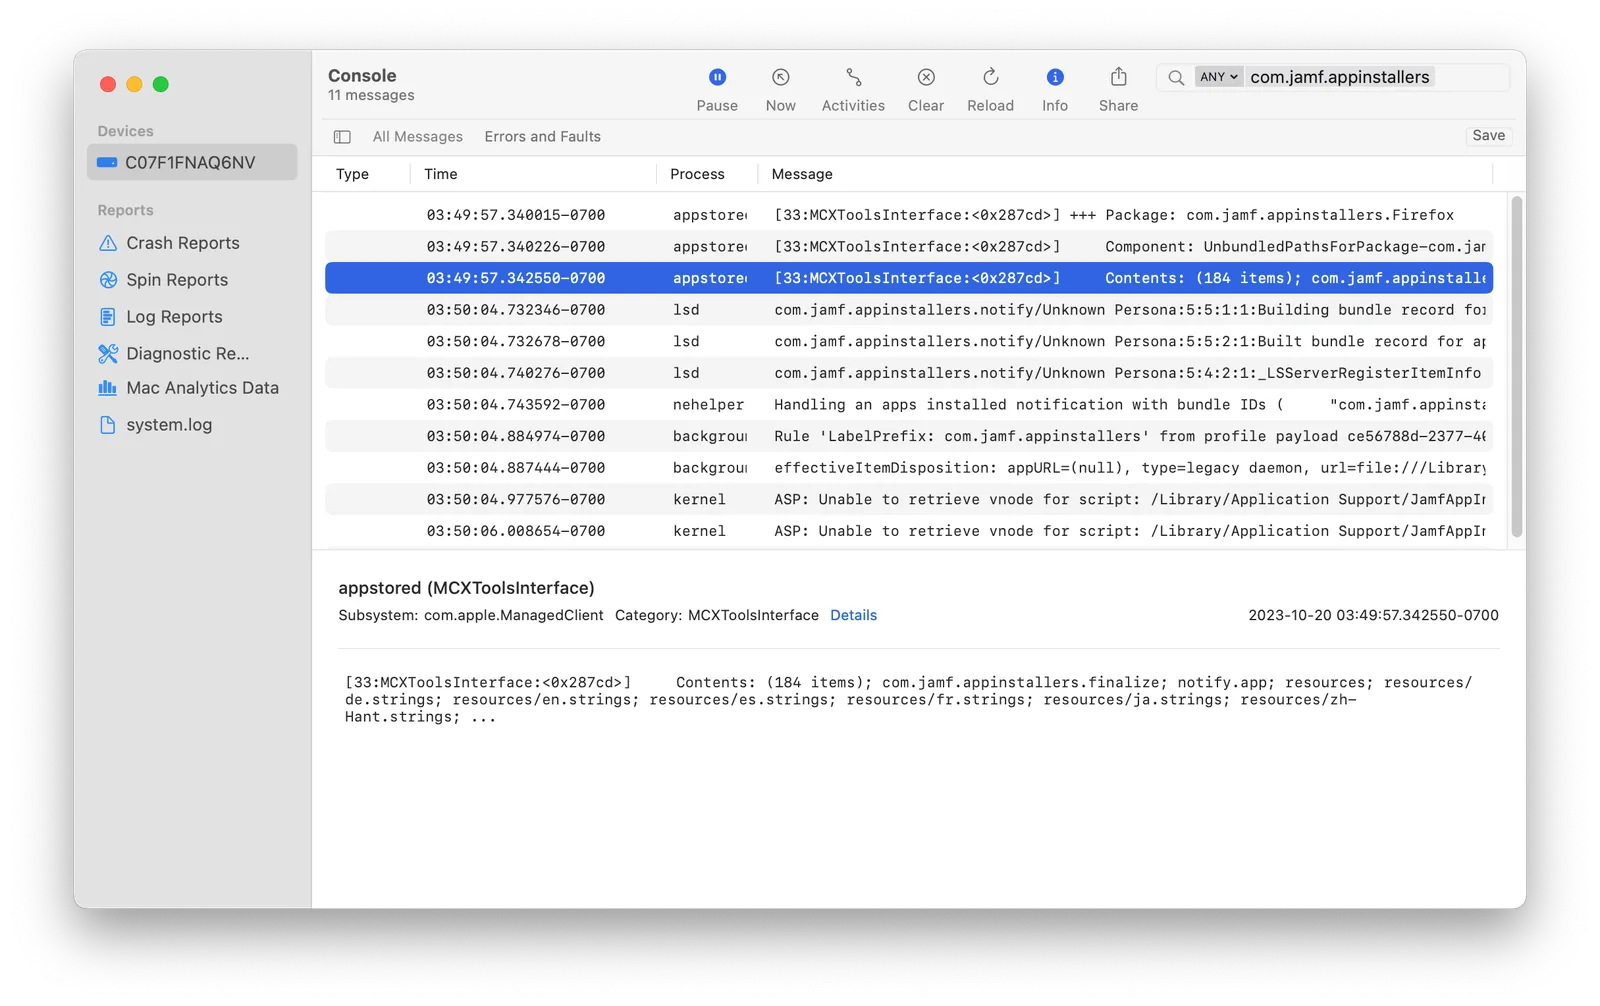View Spin Reports
Screen dimensions: 1600x1006
point(175,280)
